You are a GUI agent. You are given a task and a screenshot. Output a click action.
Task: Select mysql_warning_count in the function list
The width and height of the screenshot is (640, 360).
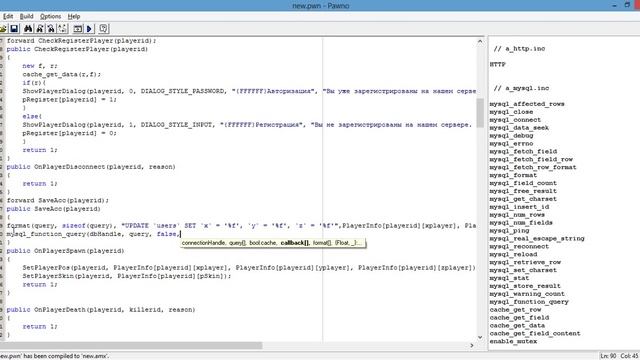(527, 294)
